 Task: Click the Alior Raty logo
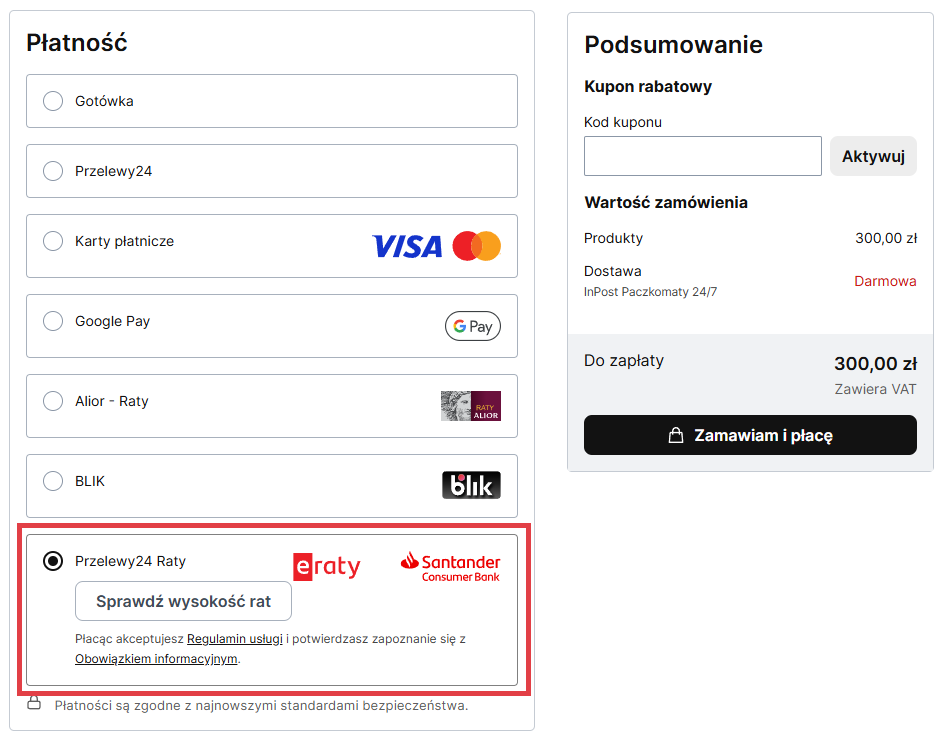click(x=471, y=406)
